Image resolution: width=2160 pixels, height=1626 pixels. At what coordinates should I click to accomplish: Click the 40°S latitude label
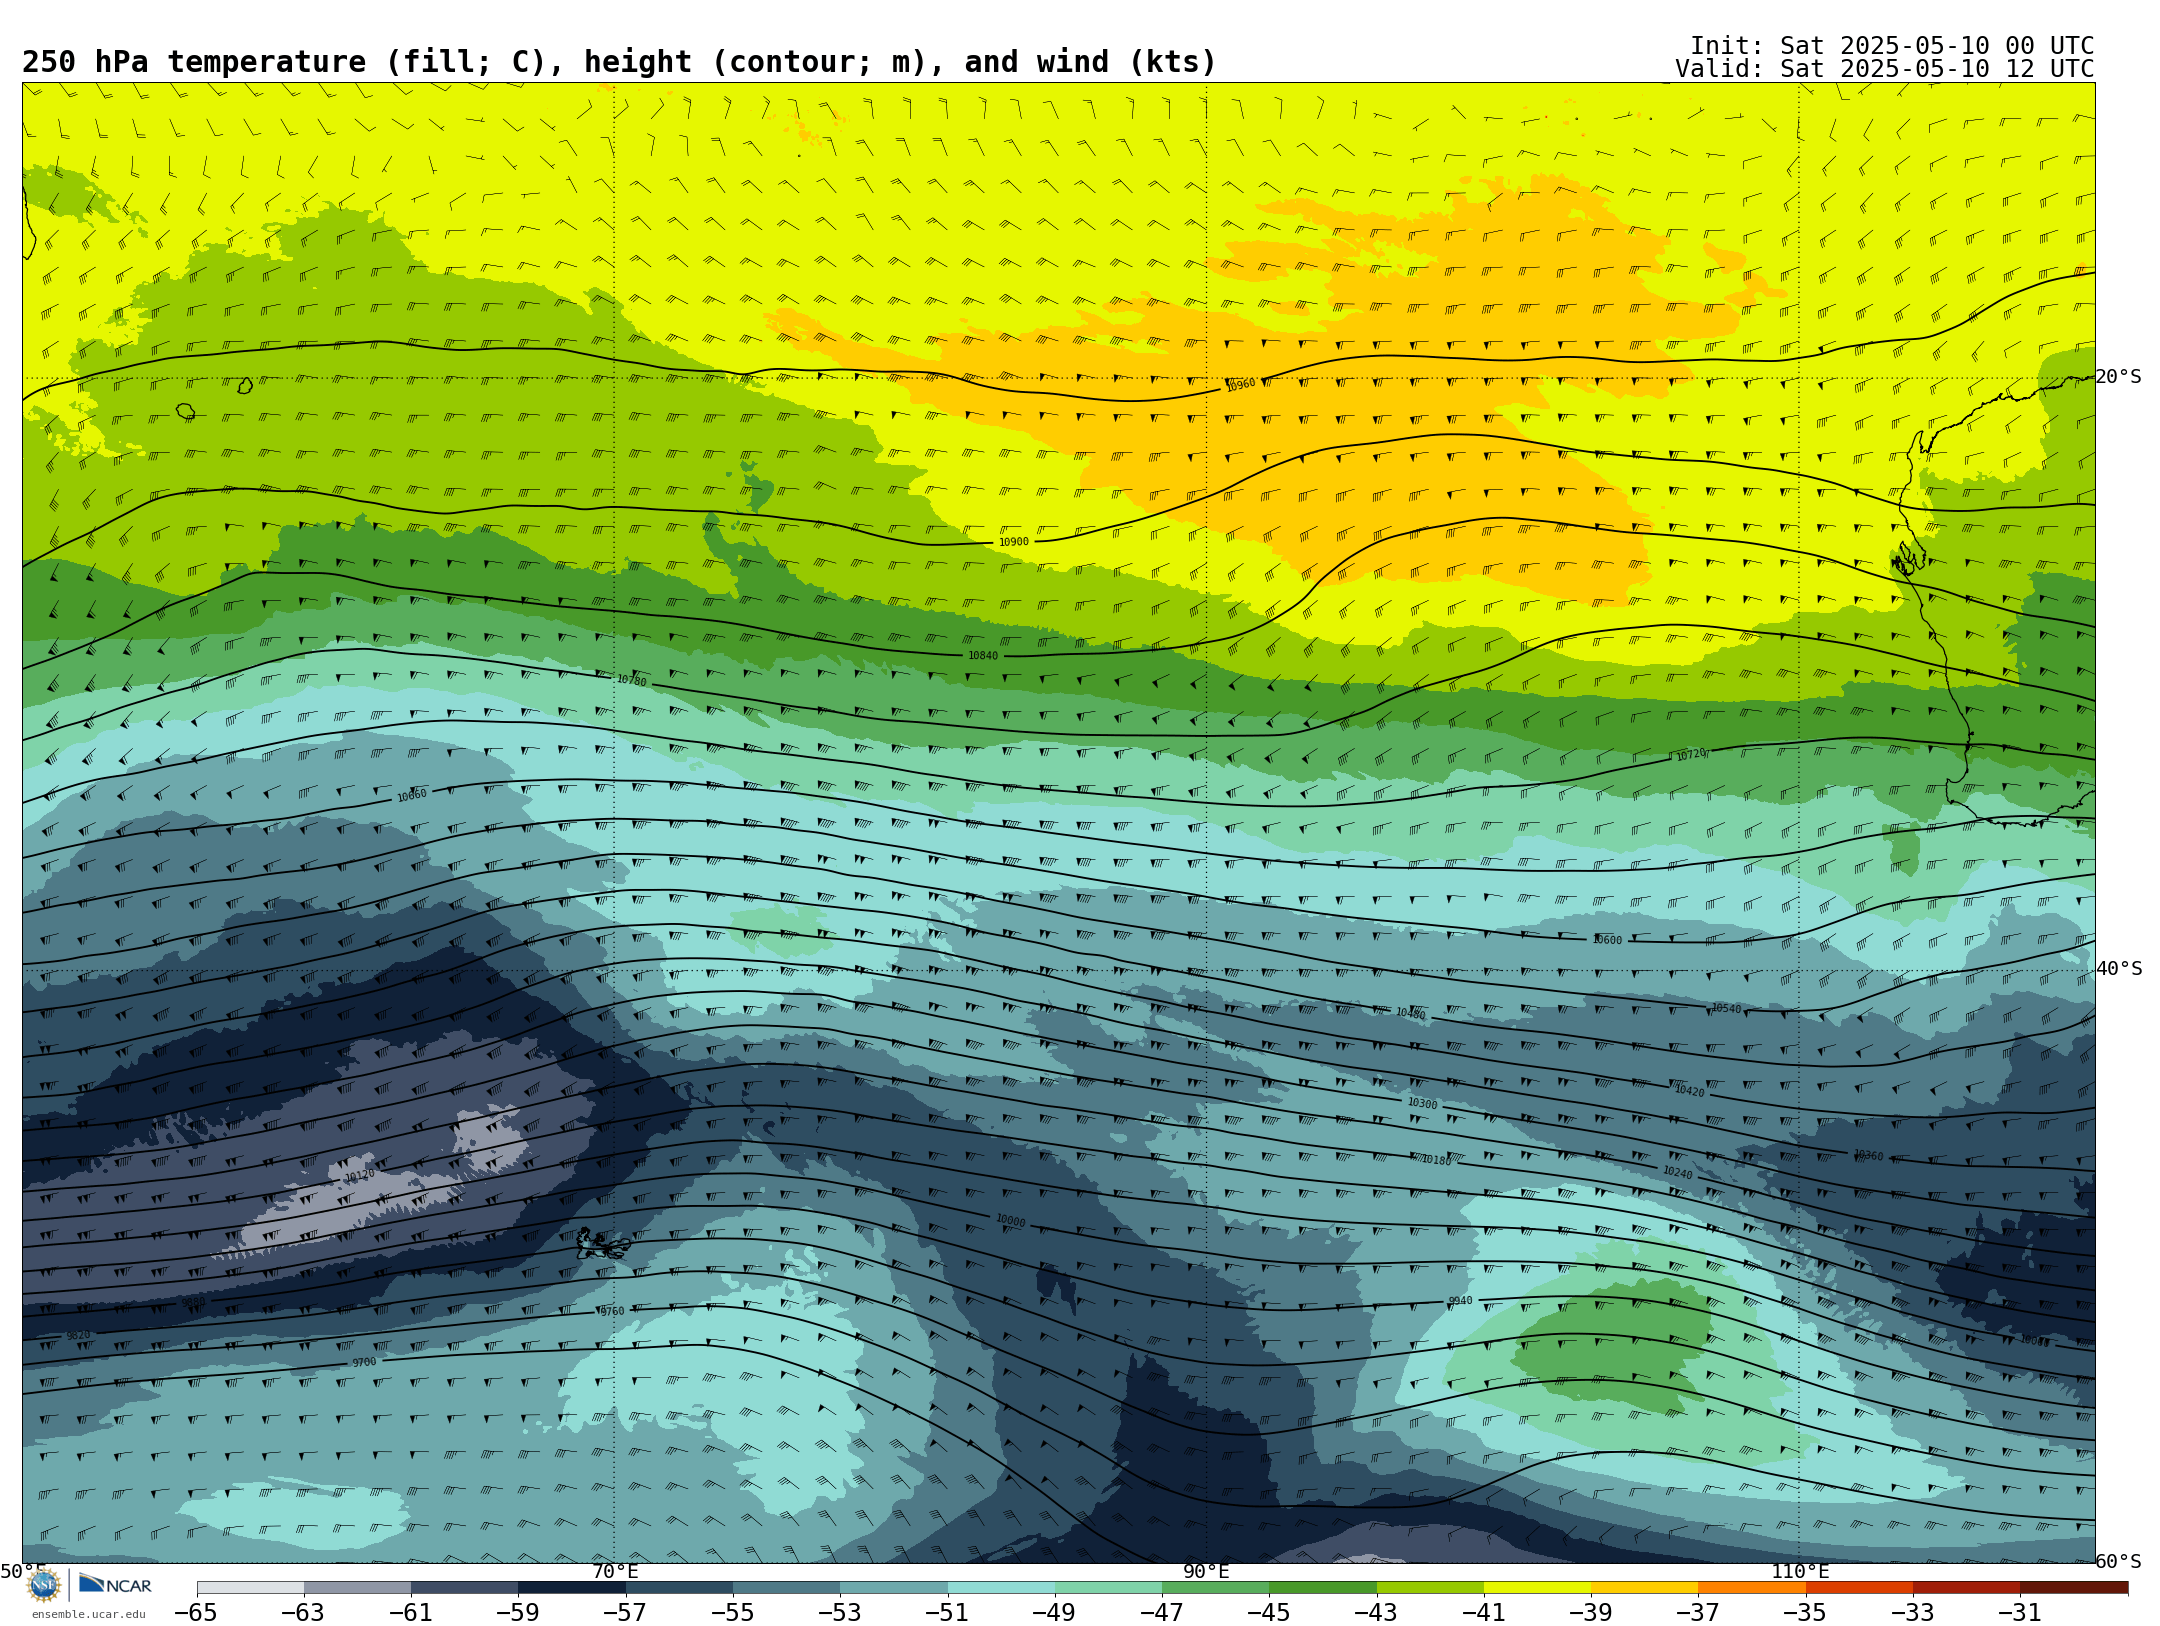2118,969
